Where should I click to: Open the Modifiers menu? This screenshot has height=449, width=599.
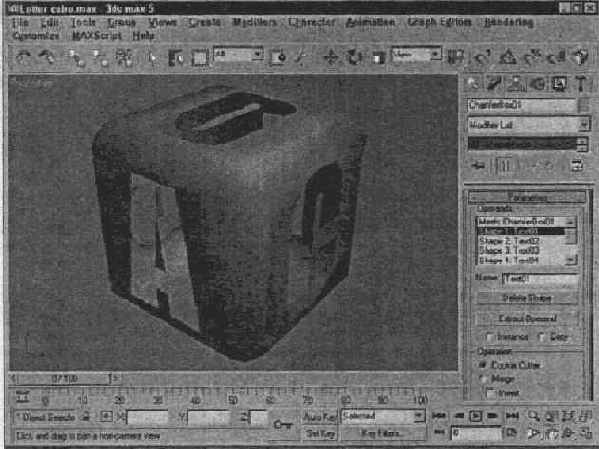tap(254, 22)
